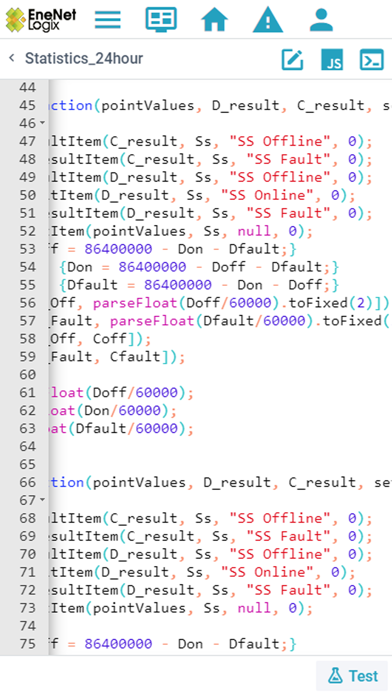Click pointValues parameter on line 66

coord(139,482)
